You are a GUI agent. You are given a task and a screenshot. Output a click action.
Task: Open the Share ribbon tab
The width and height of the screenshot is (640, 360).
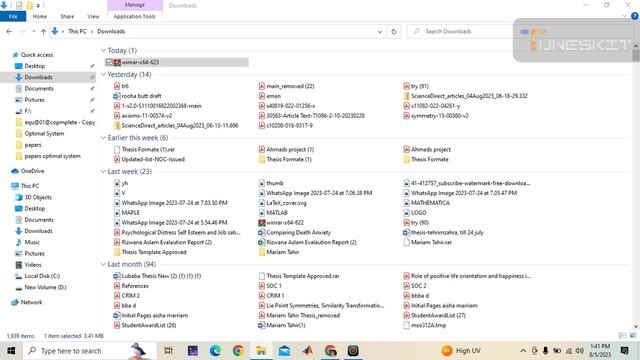pos(67,16)
